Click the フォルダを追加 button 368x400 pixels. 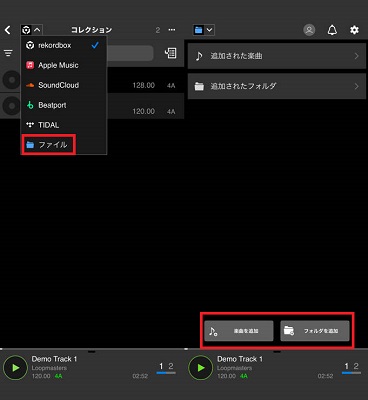point(315,331)
